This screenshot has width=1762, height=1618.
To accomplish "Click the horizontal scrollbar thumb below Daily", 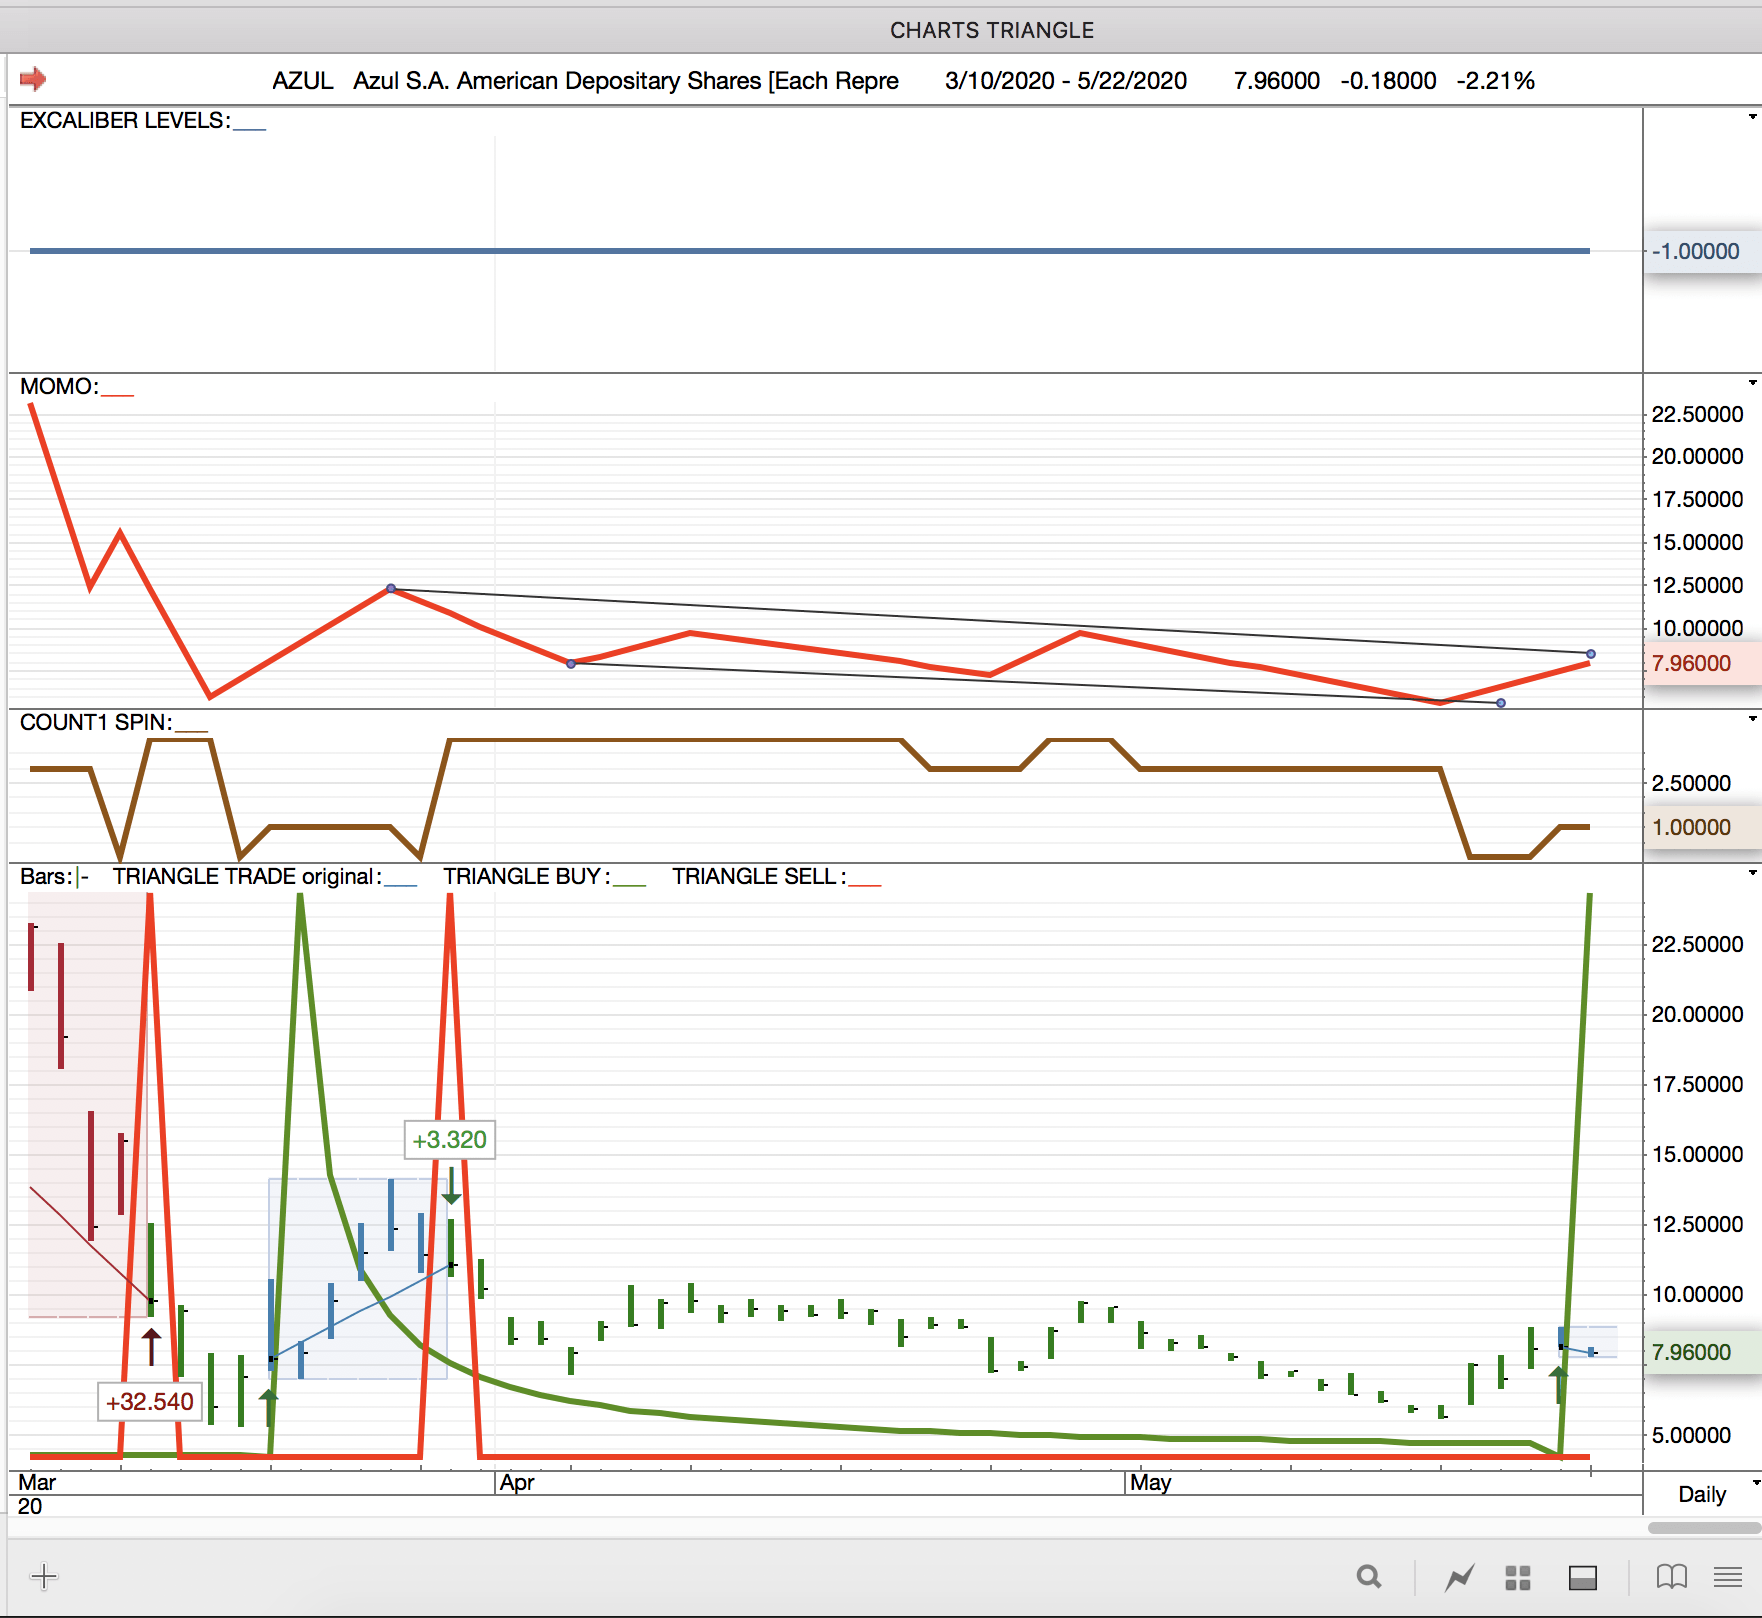I will click(1703, 1528).
